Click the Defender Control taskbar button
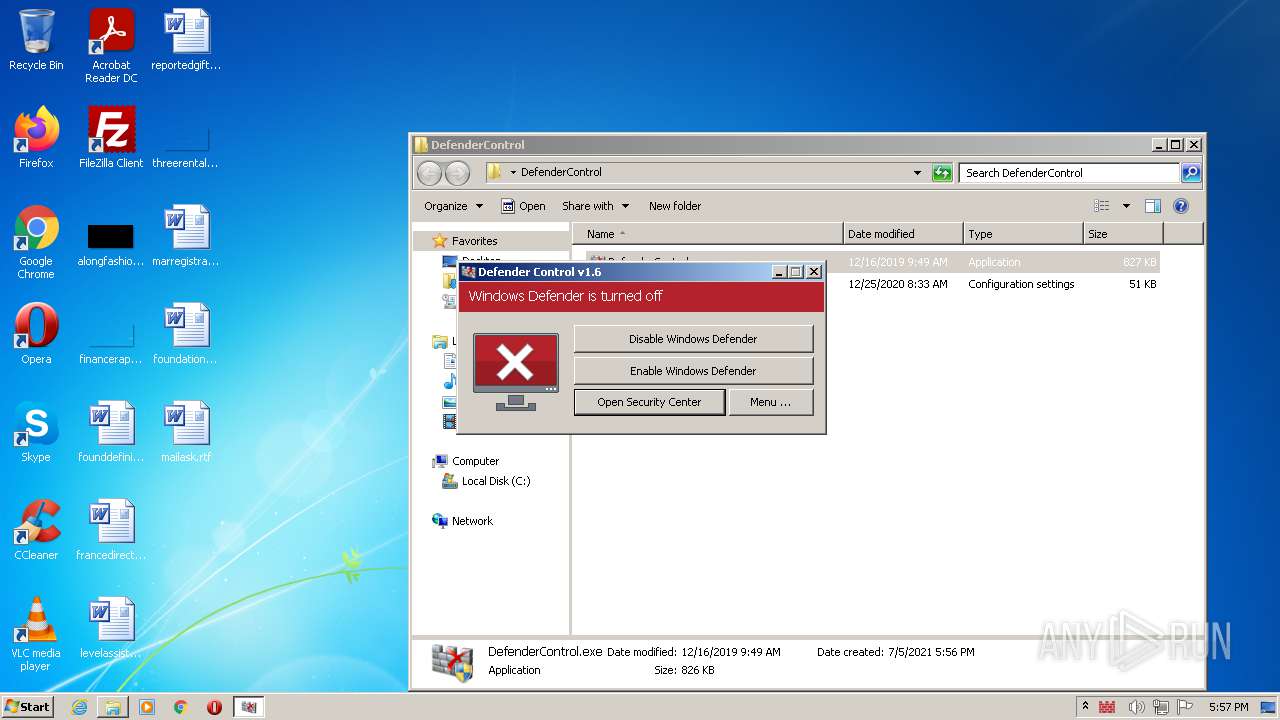Image resolution: width=1280 pixels, height=720 pixels. click(x=249, y=707)
